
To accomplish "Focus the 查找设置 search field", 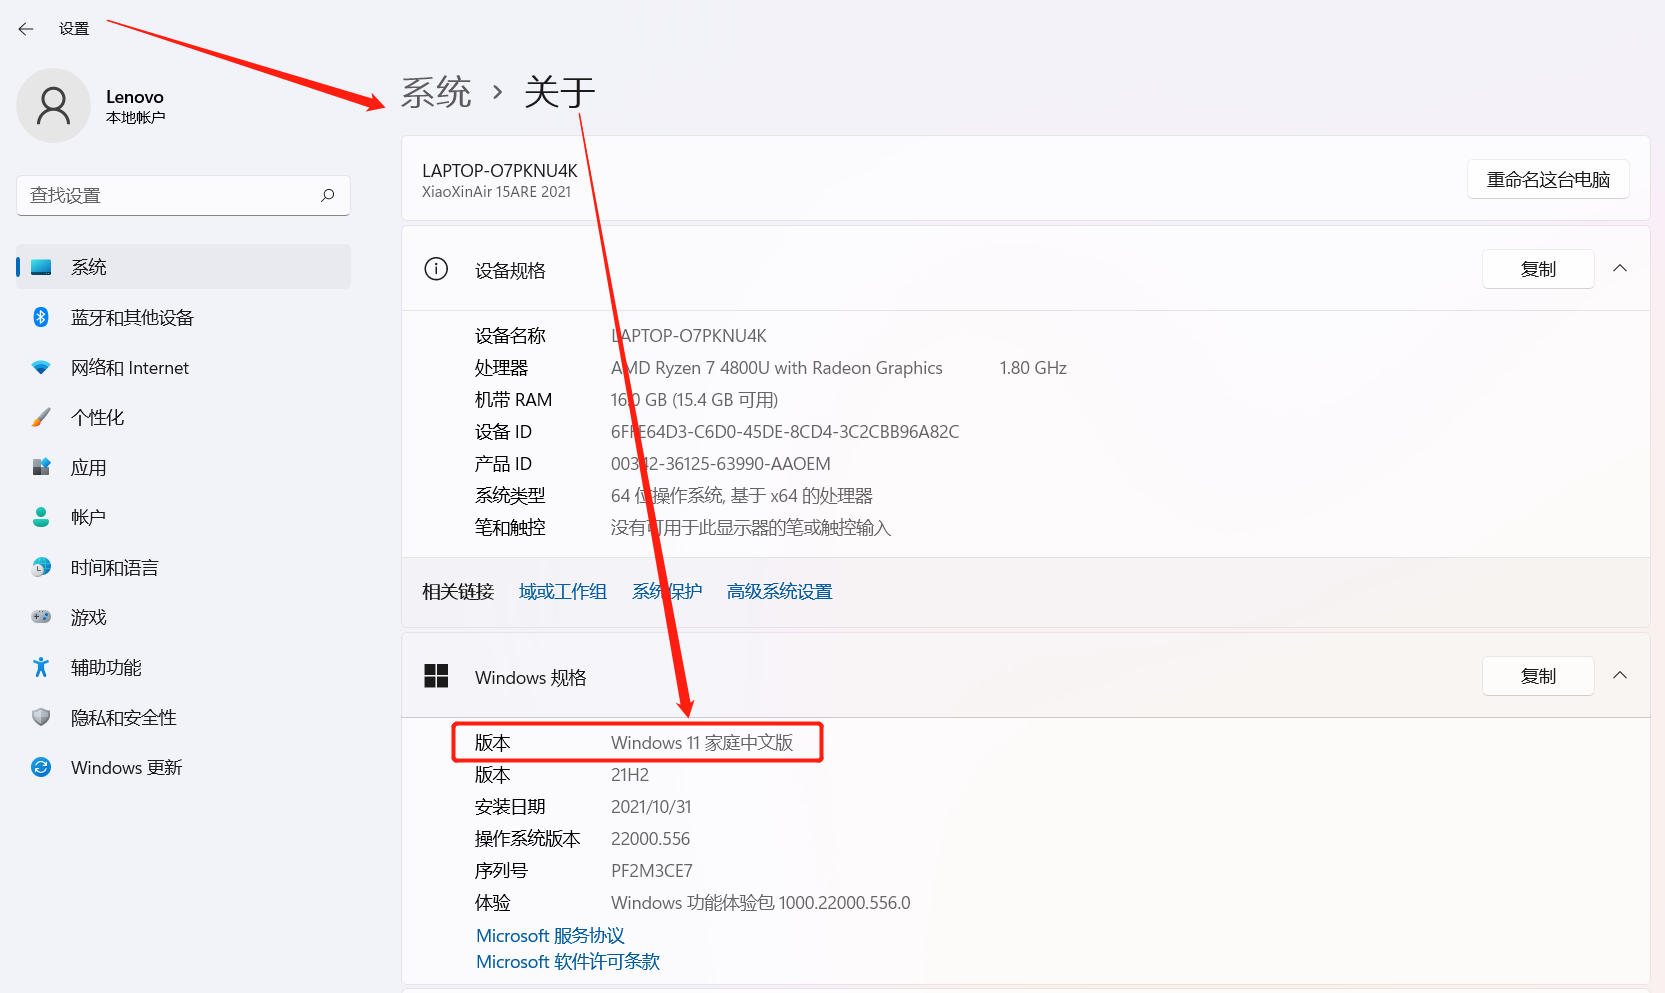I will click(183, 195).
